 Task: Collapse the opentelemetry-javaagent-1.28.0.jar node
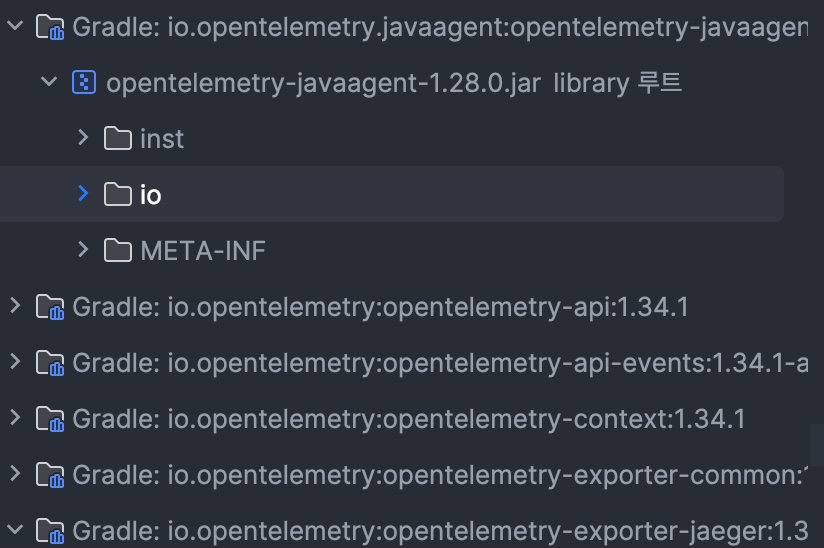click(49, 82)
